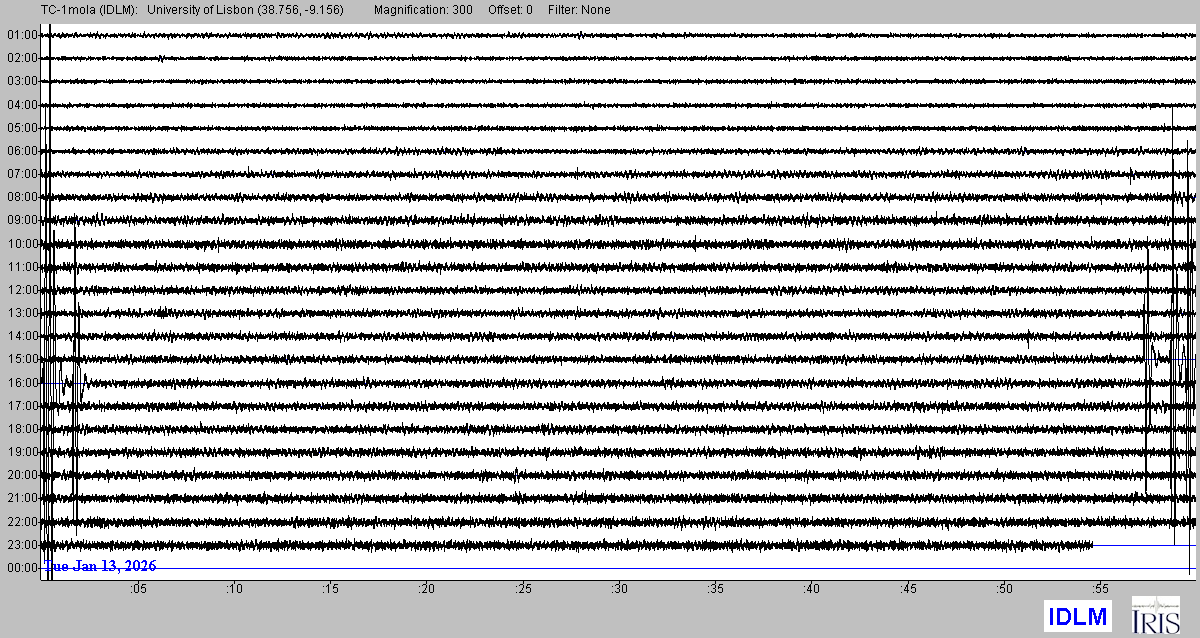The image size is (1200, 638).
Task: Click the :30 minute axis marker
Action: click(619, 588)
